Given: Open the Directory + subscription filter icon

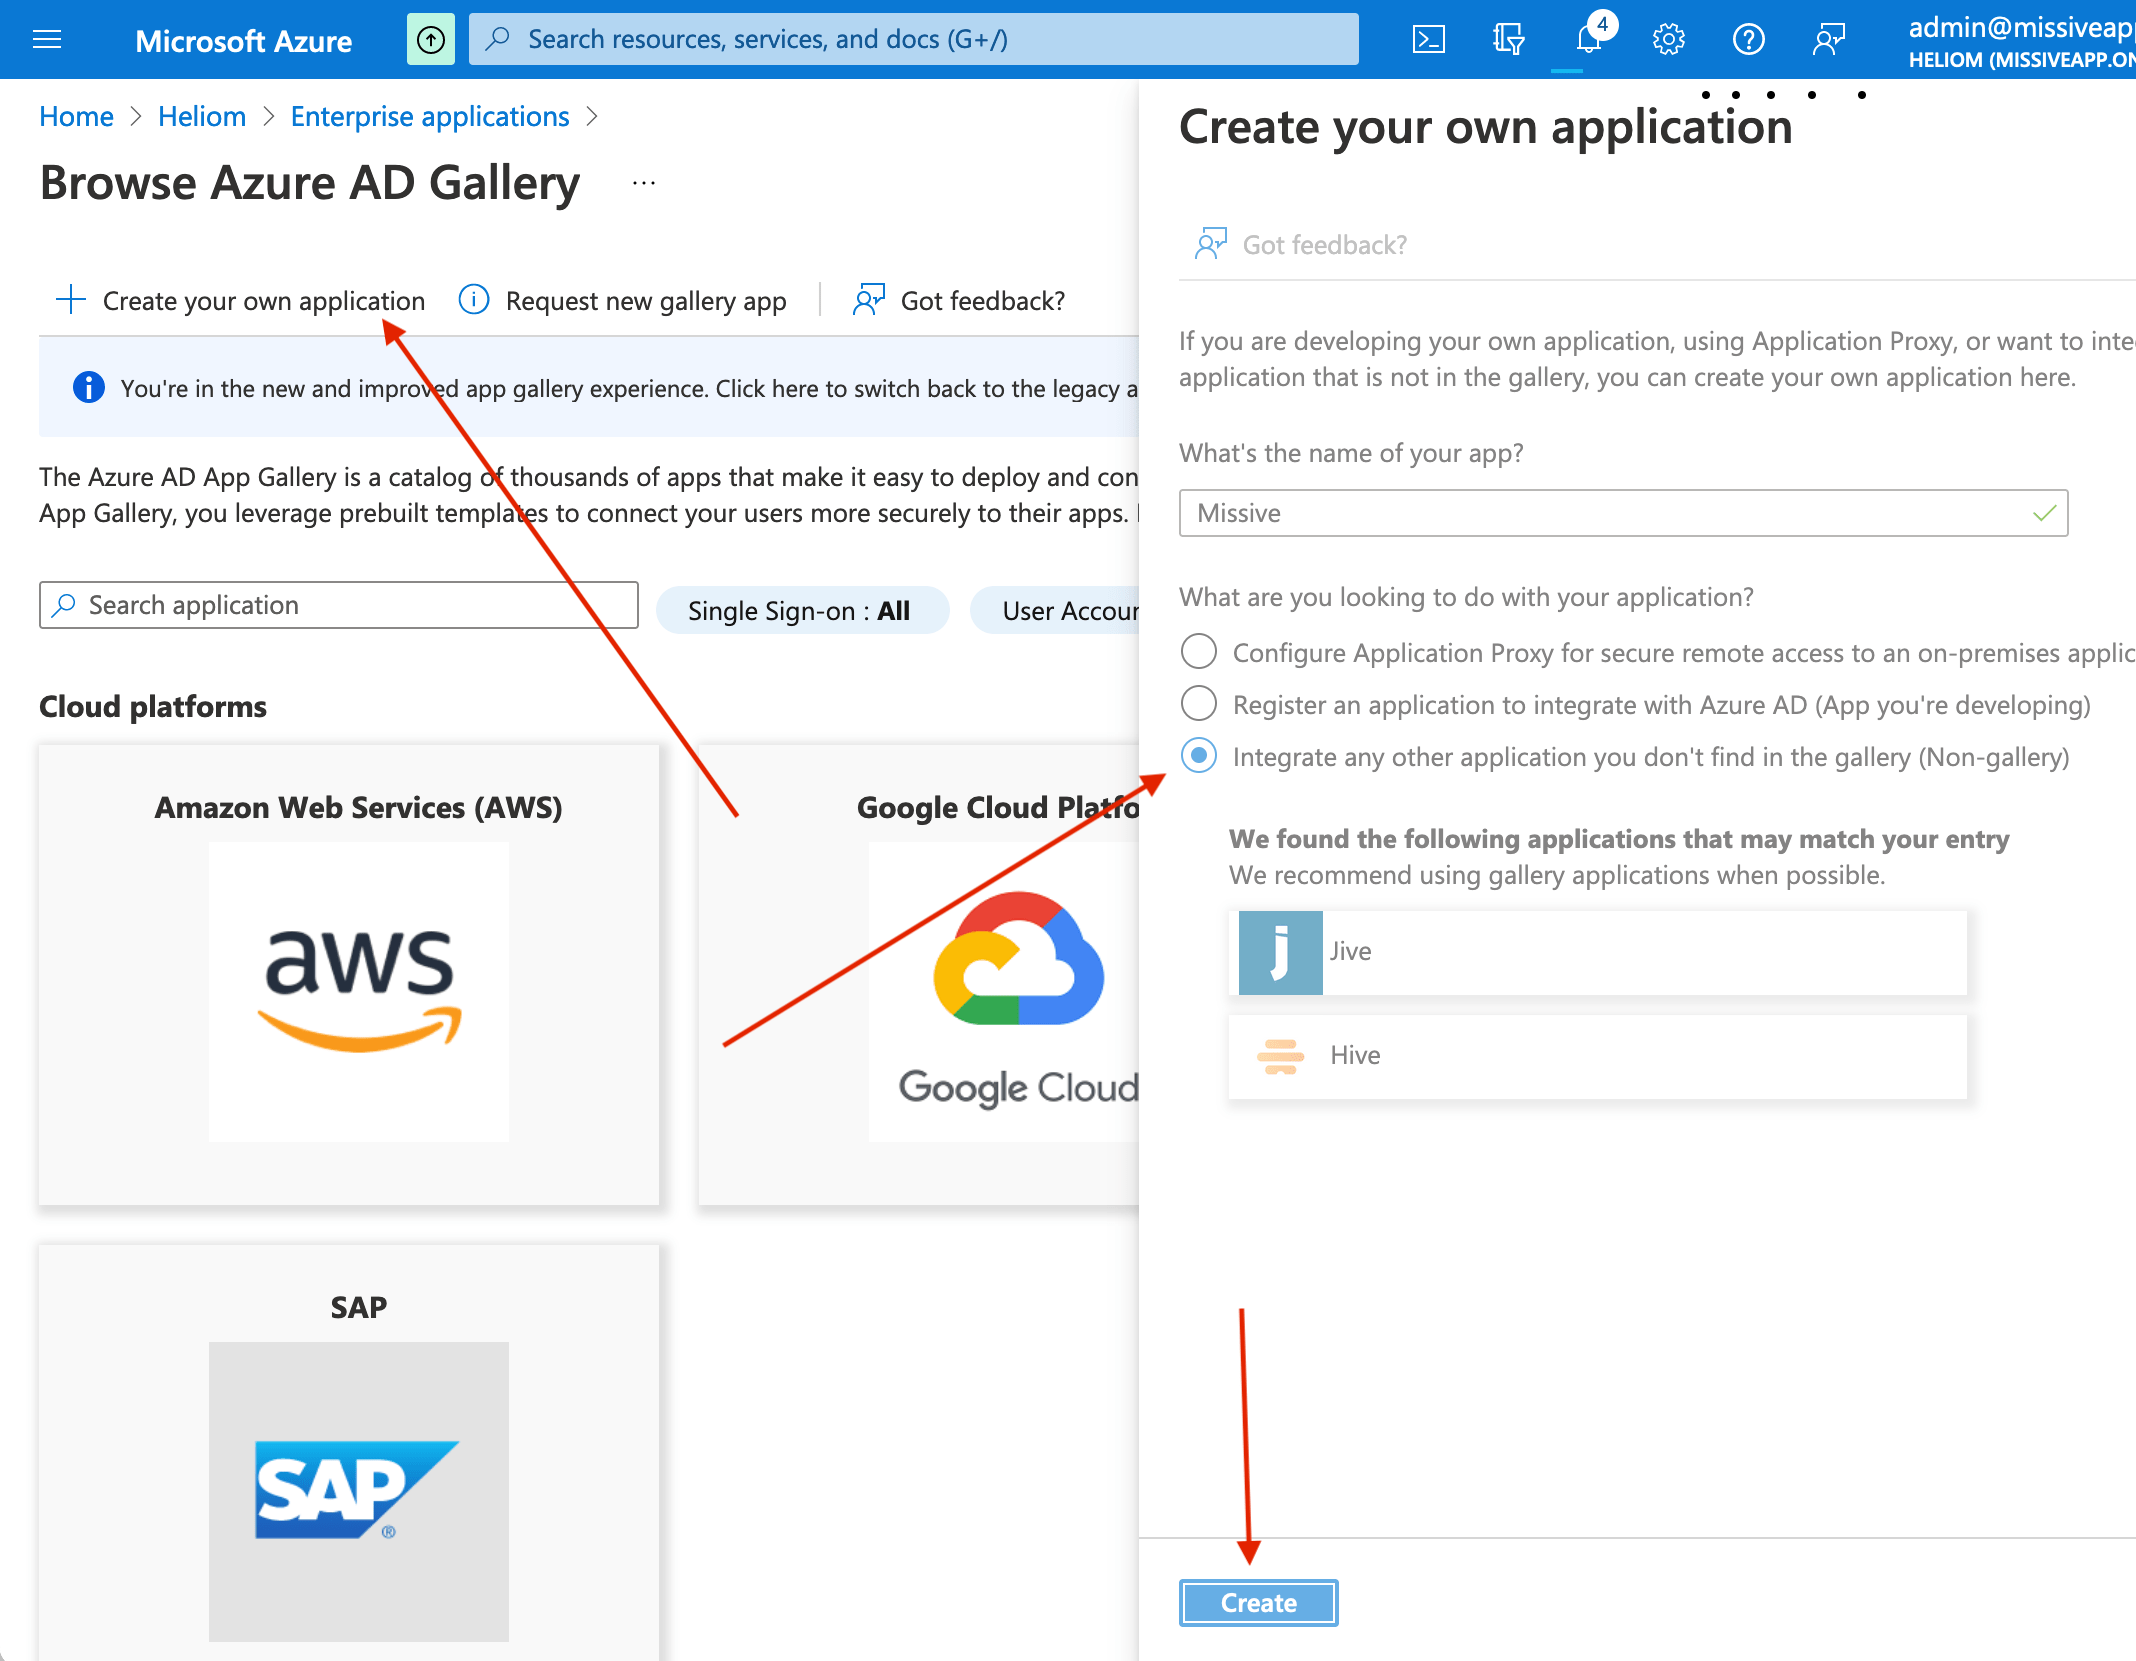Looking at the screenshot, I should click(x=1508, y=40).
